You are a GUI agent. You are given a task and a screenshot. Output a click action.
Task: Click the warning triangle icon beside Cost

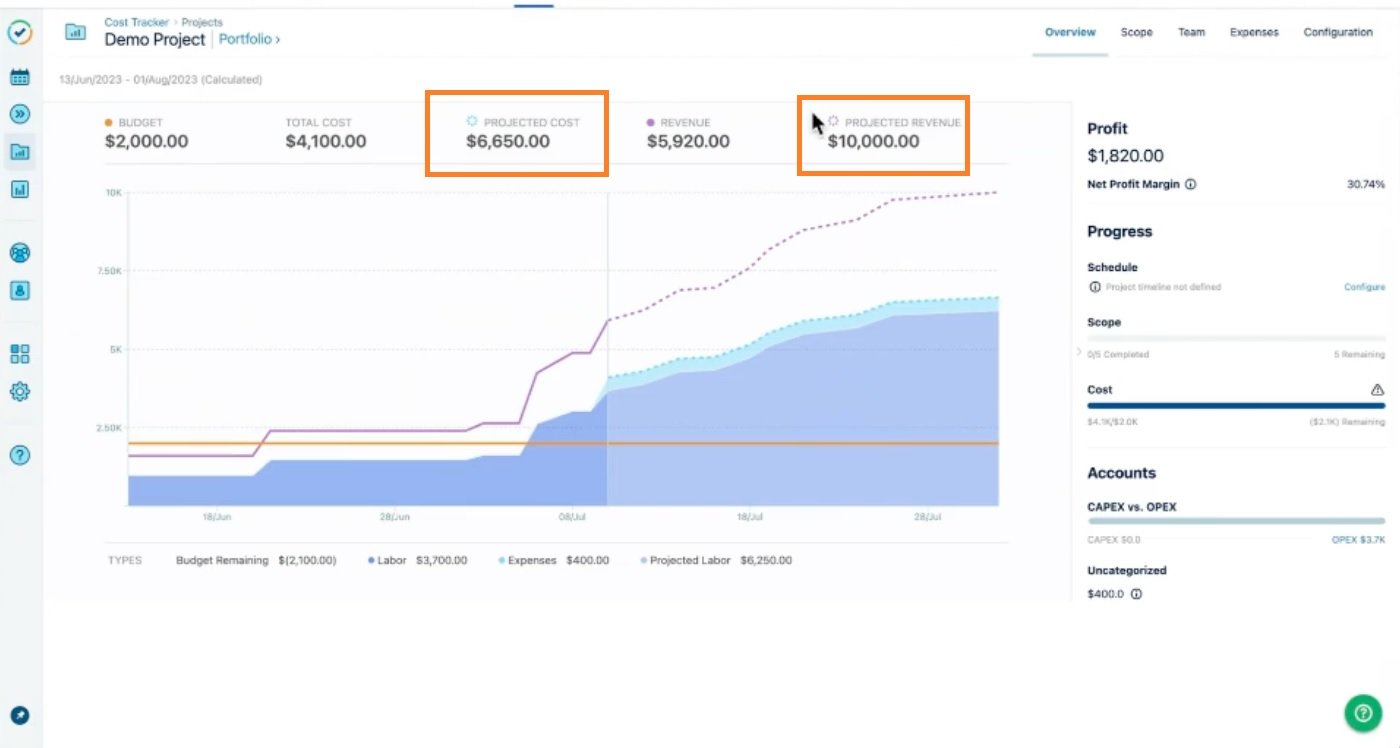(1377, 389)
